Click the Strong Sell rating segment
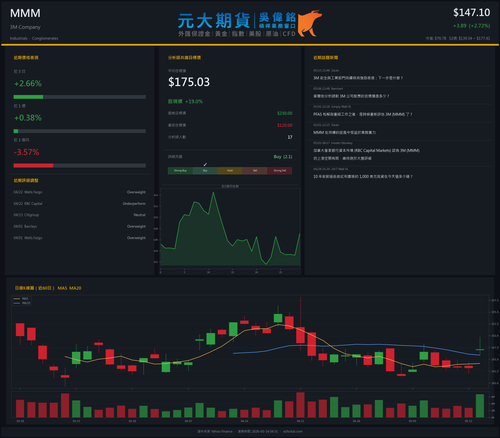This screenshot has height=438, width=500. [280, 171]
